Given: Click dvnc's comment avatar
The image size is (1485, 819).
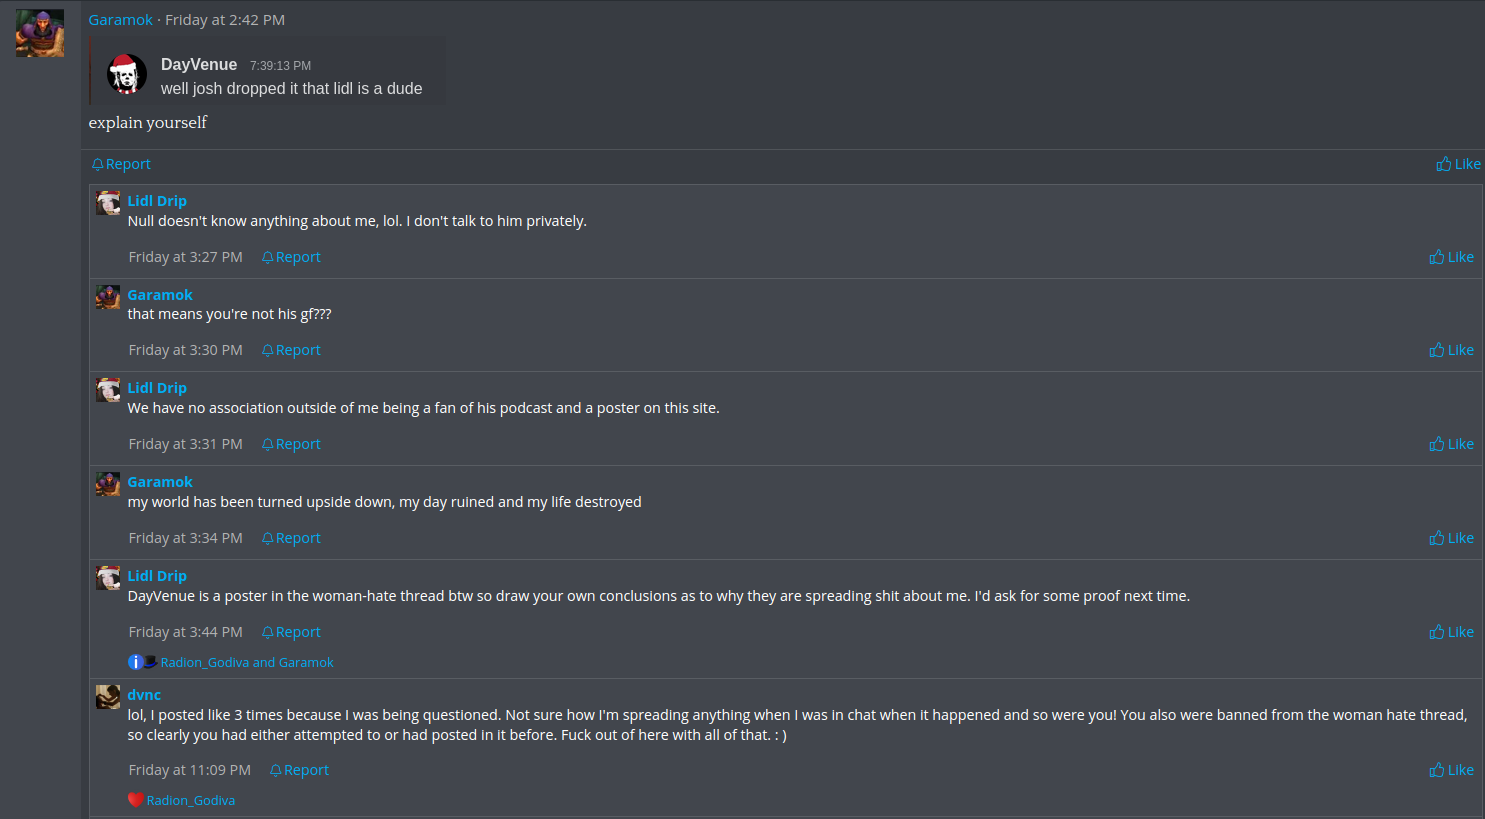Looking at the screenshot, I should tap(108, 697).
